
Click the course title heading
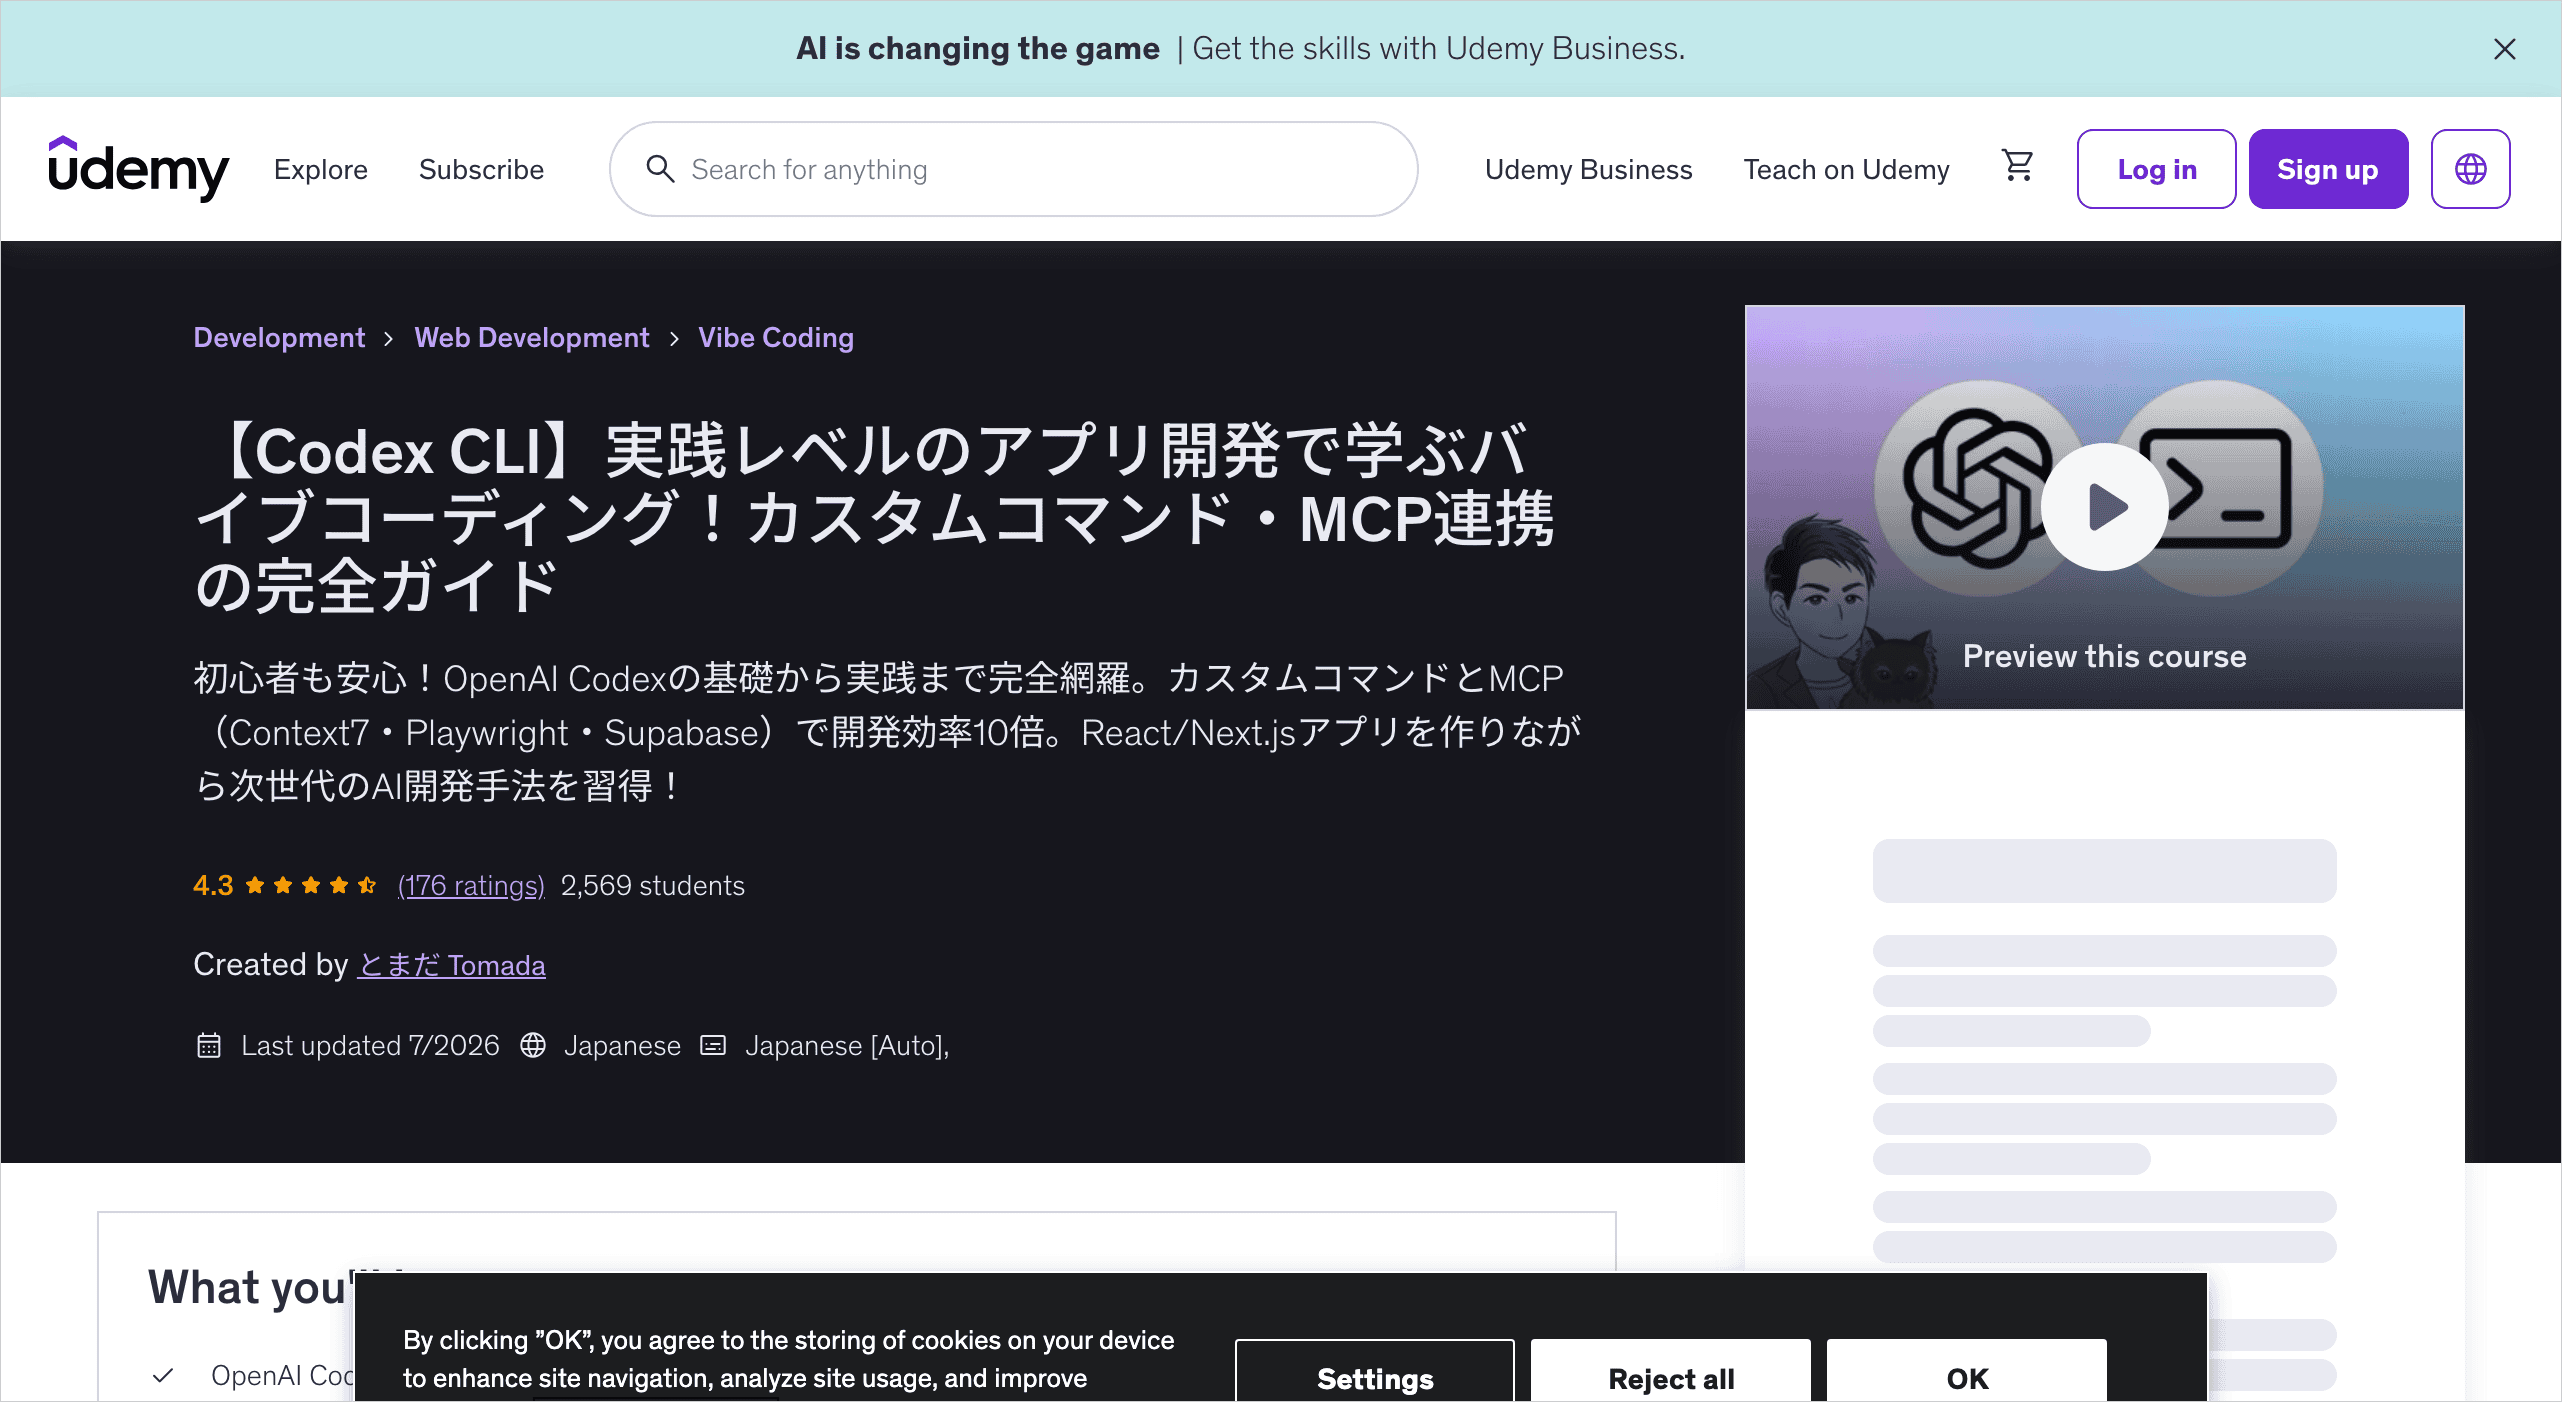tap(875, 518)
